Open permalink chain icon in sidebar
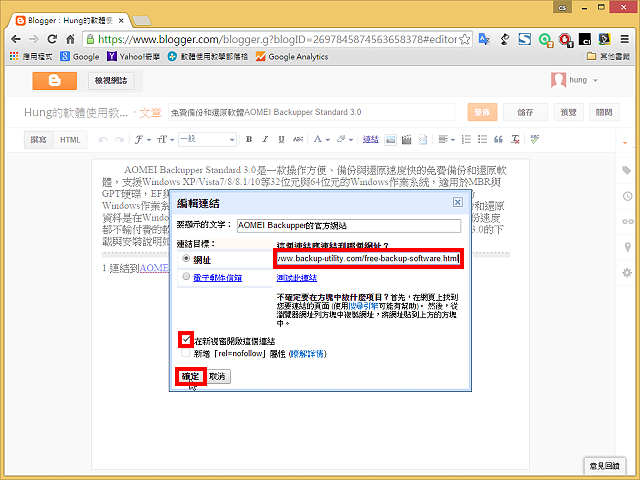 click(x=628, y=221)
